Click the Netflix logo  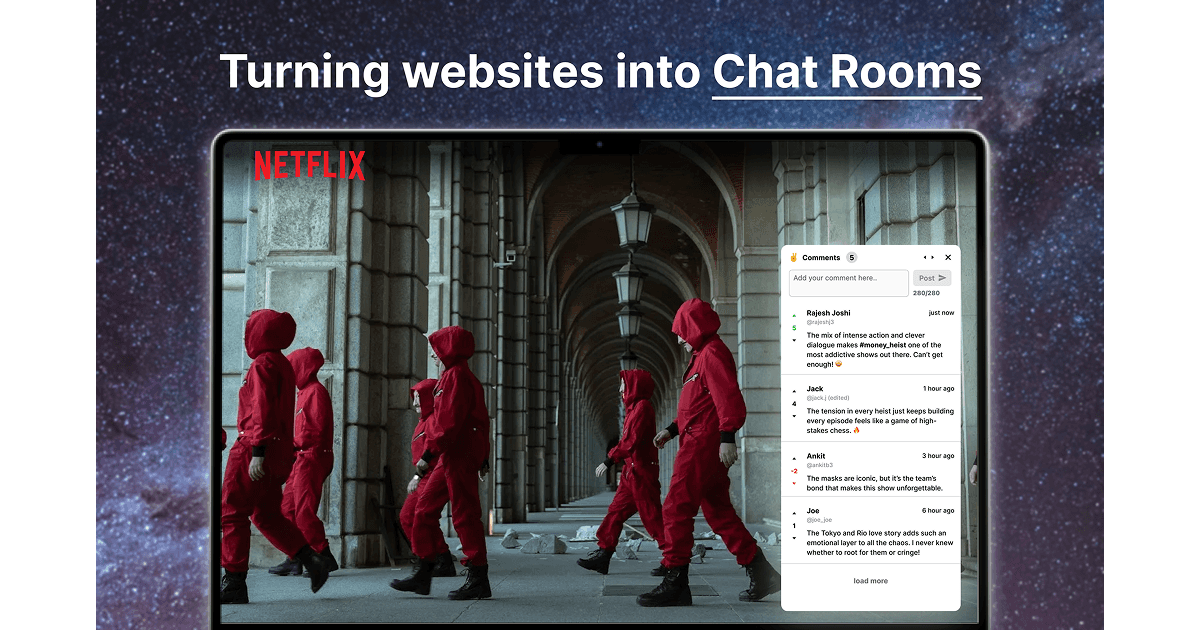tap(307, 166)
